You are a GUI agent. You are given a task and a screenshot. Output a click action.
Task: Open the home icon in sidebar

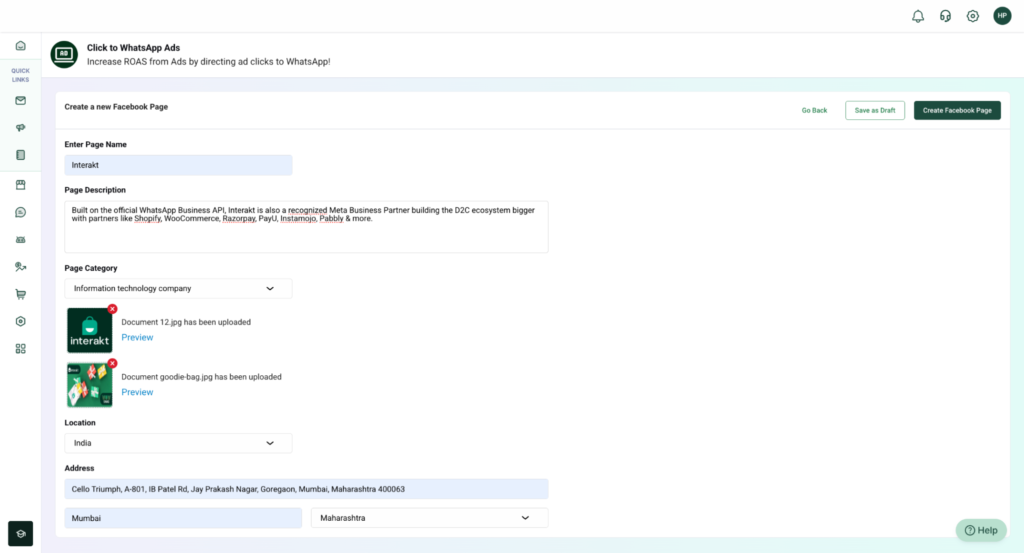tap(20, 46)
